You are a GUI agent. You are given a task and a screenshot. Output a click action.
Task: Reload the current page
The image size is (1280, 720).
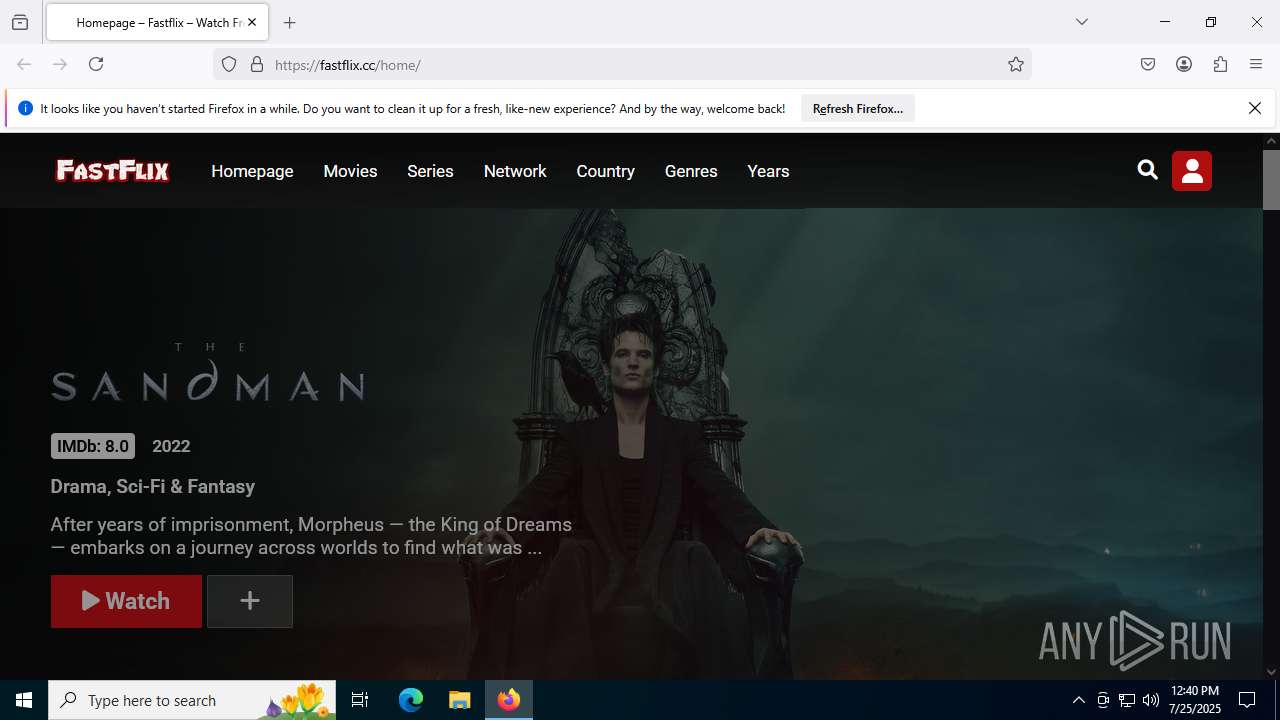96,64
